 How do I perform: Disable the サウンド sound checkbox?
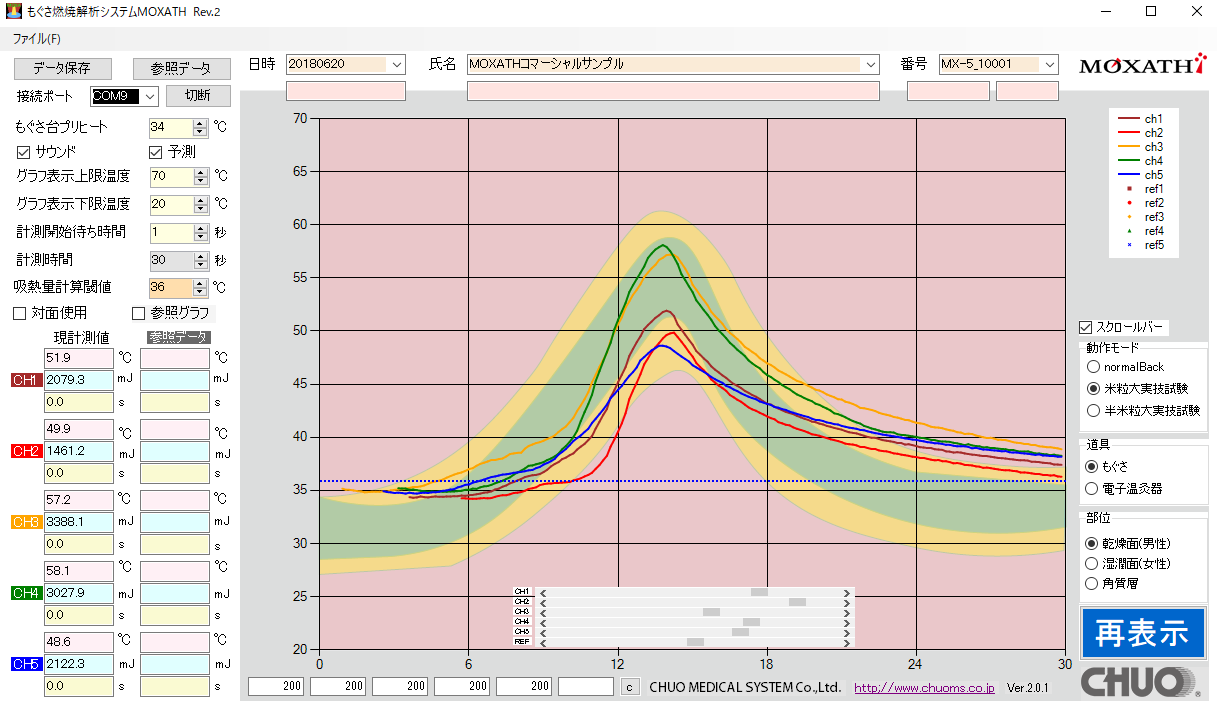point(24,152)
